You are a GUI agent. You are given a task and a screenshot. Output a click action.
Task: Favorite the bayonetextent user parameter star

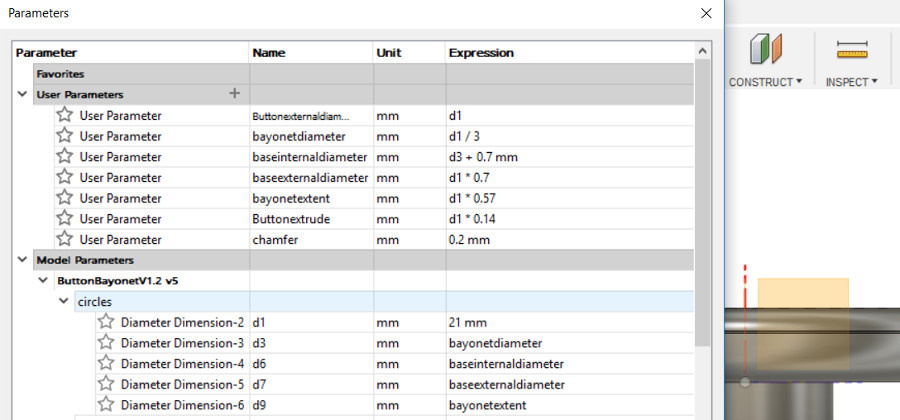65,198
